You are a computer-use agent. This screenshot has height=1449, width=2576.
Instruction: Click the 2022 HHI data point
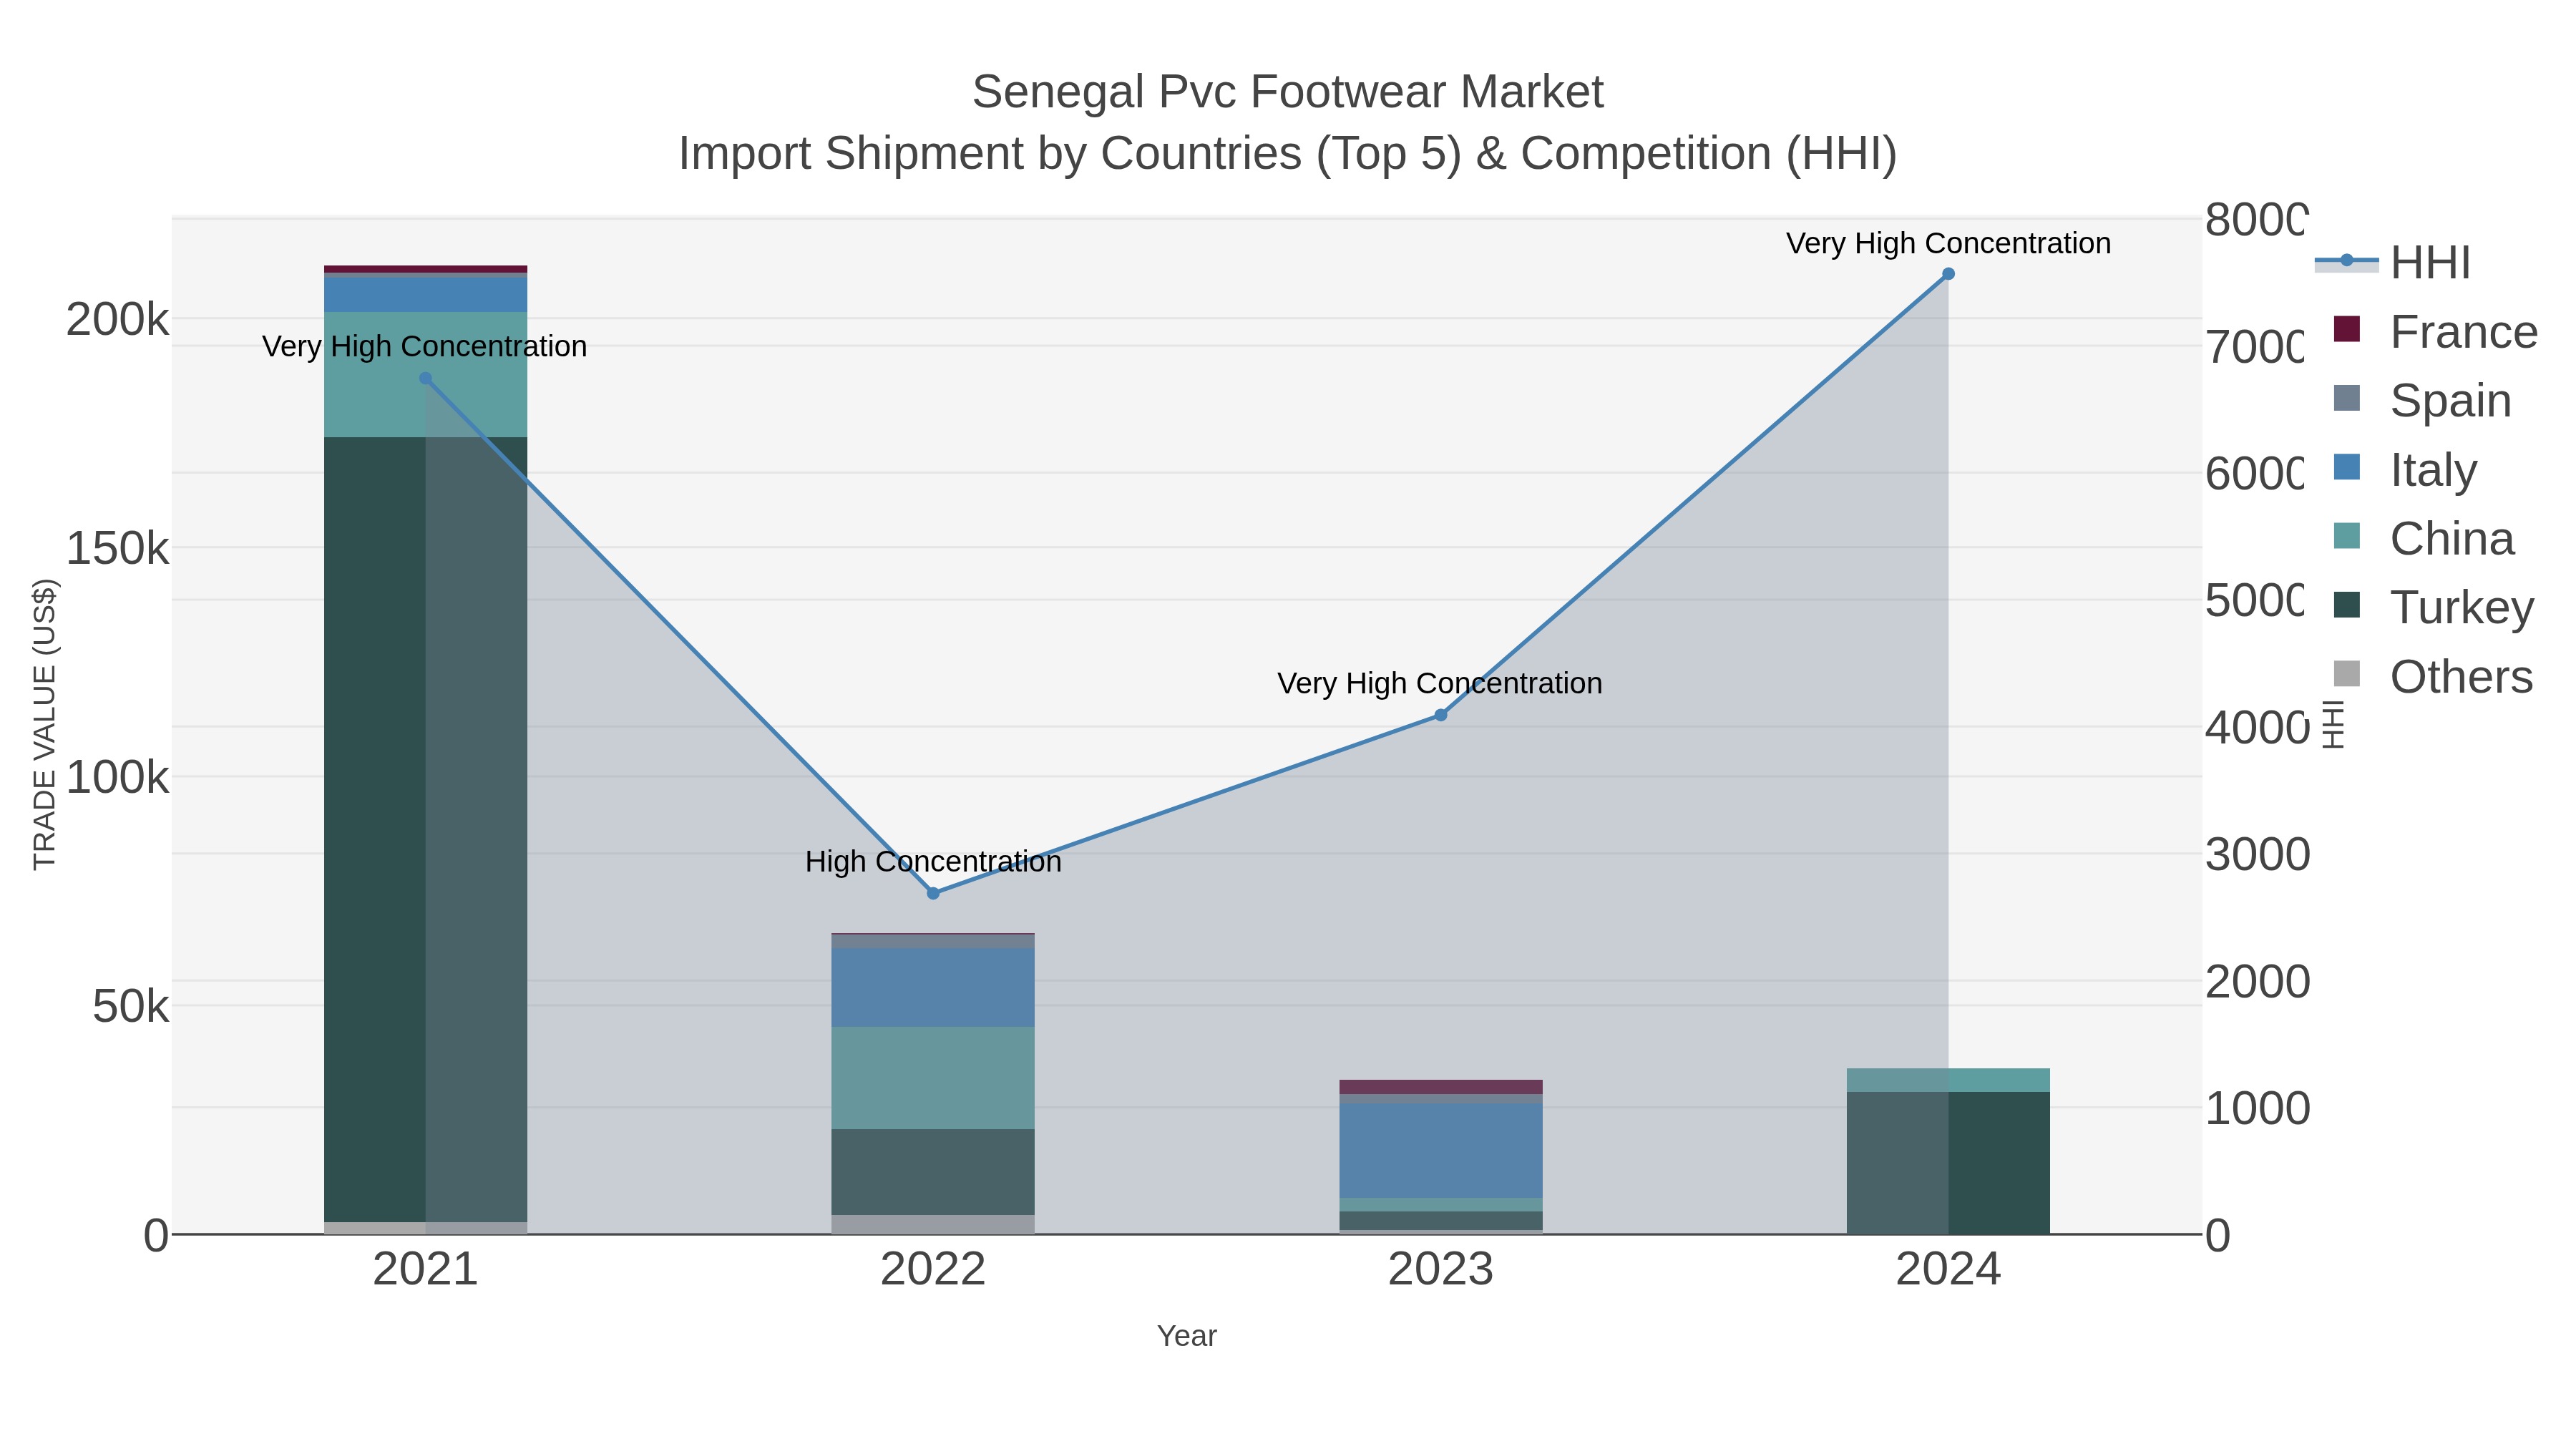tap(933, 893)
